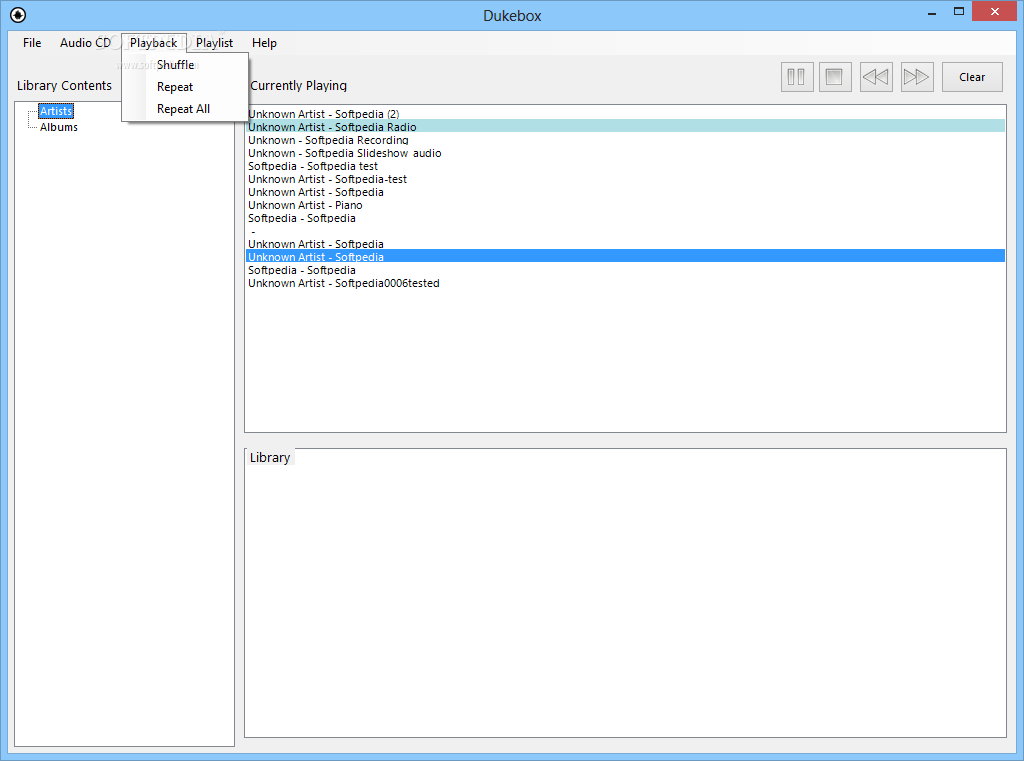Select track 'Unknown - Softpedia Recording'
The image size is (1024, 761).
(625, 140)
